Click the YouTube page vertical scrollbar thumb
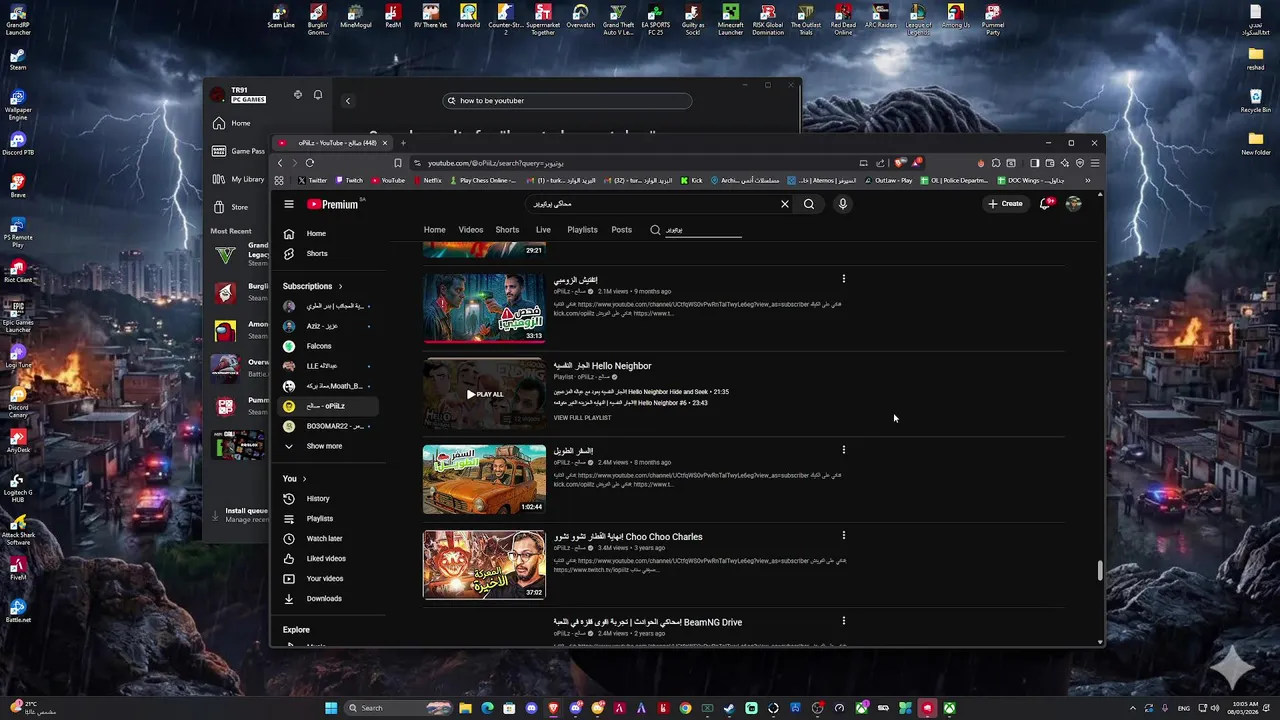1280x720 pixels. click(1100, 571)
